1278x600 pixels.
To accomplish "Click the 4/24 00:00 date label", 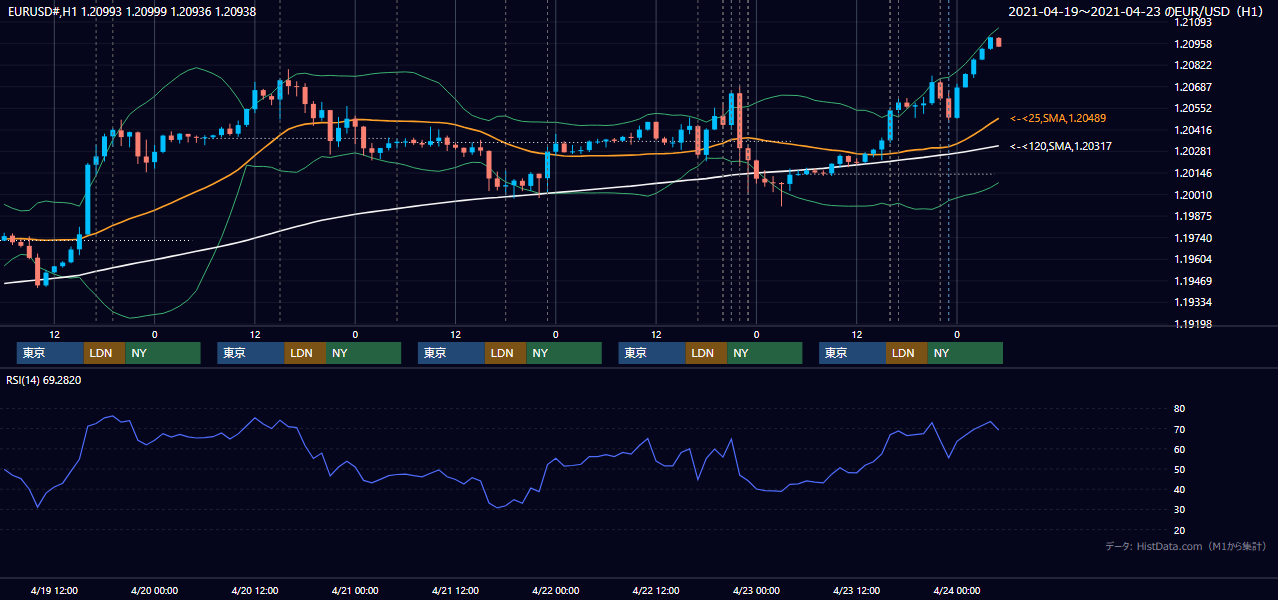I will [x=956, y=590].
